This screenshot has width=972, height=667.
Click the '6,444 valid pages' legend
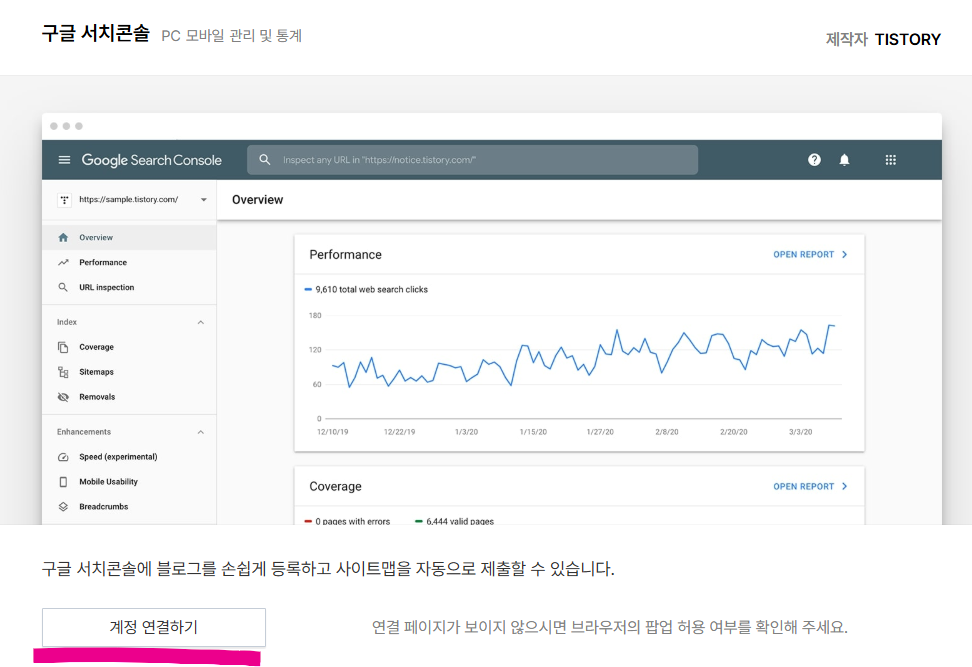pos(454,521)
